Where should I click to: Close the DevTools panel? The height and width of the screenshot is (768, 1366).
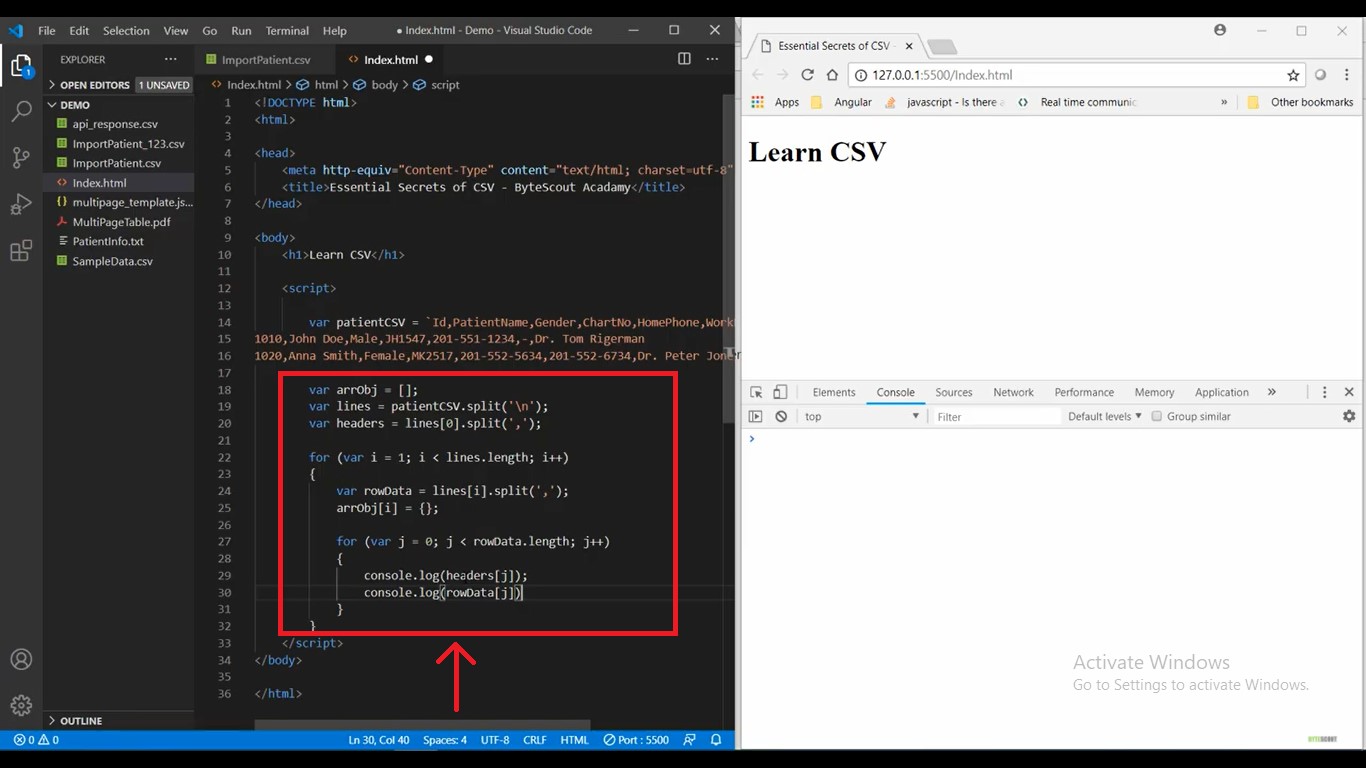point(1349,392)
